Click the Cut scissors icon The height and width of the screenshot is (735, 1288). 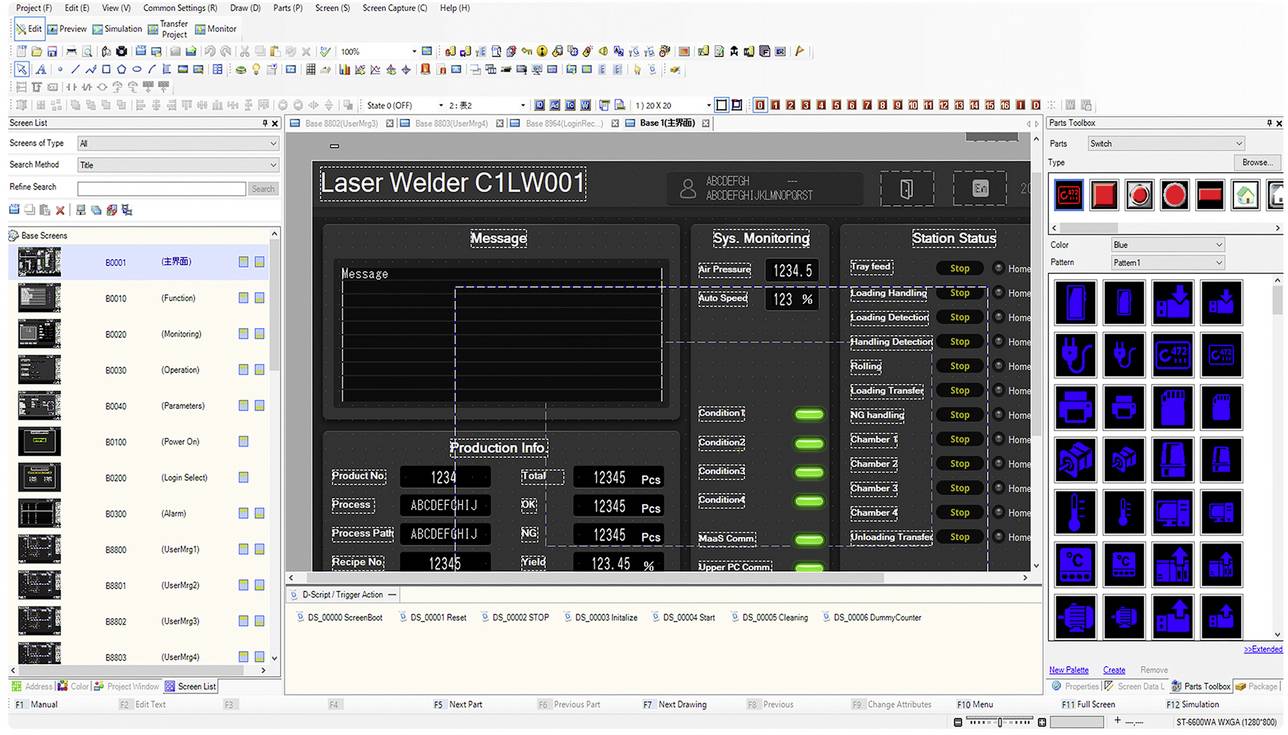pyautogui.click(x=244, y=51)
